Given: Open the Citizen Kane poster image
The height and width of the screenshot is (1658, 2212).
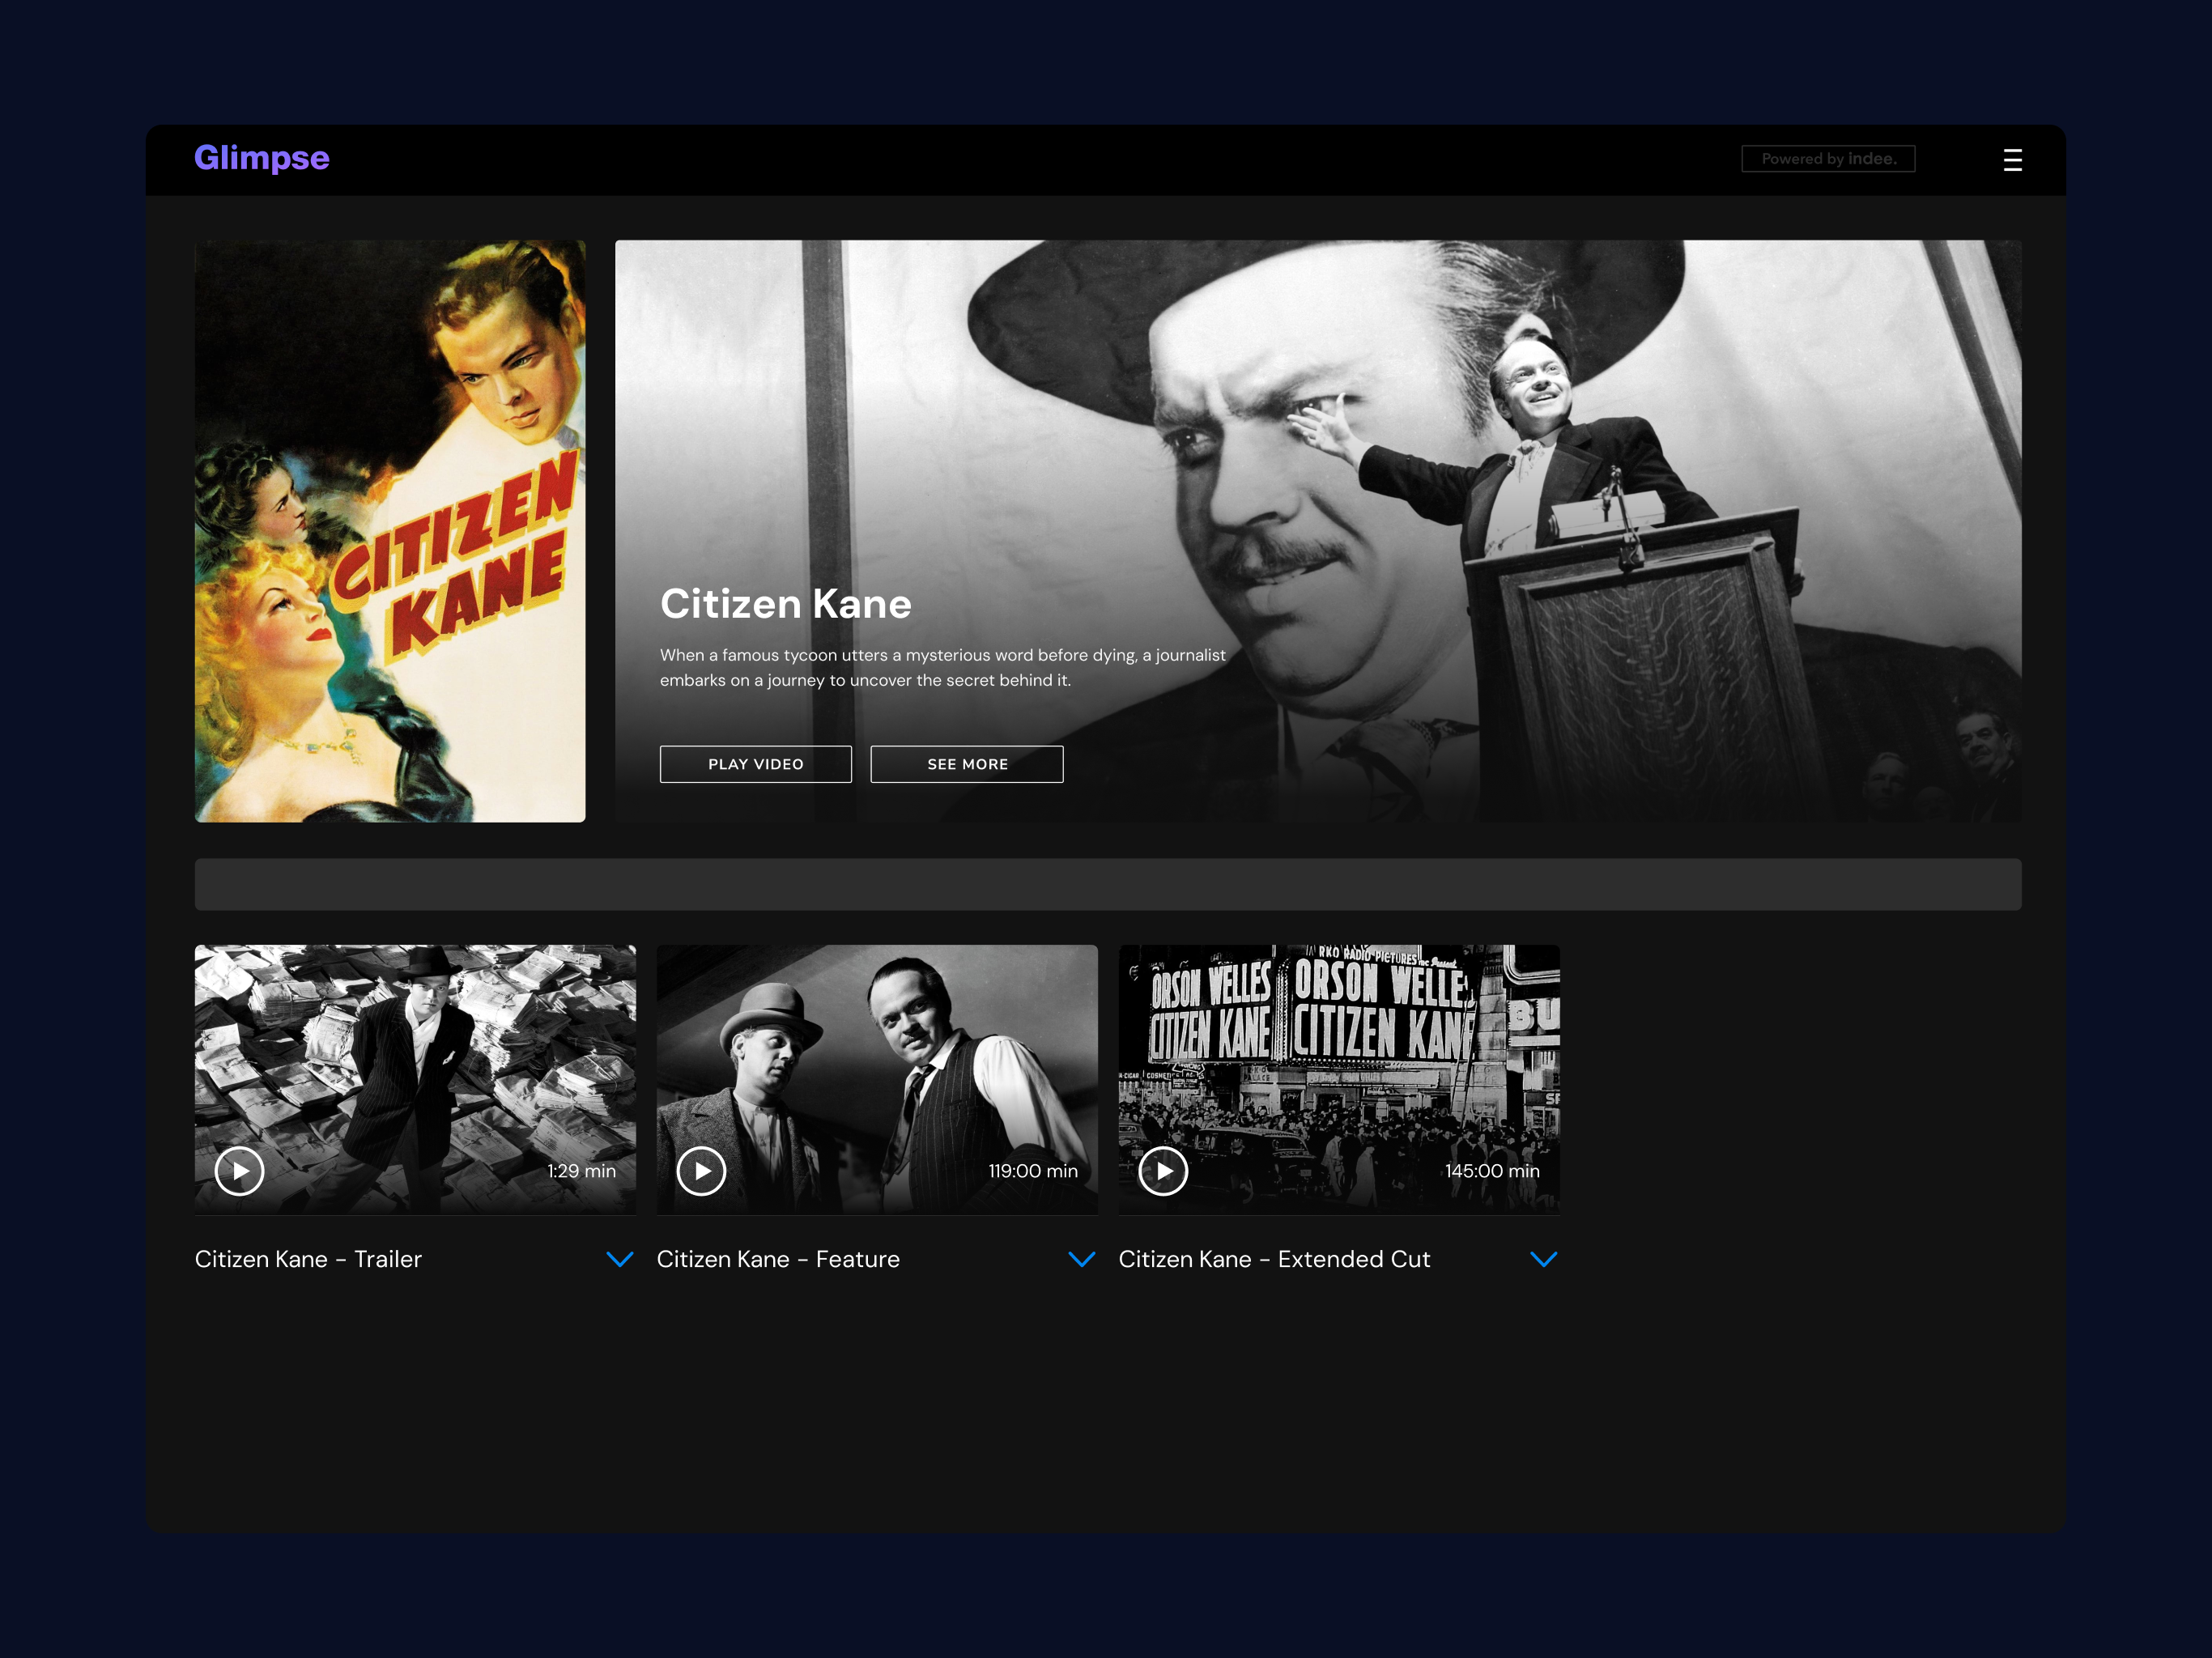Looking at the screenshot, I should coord(390,531).
